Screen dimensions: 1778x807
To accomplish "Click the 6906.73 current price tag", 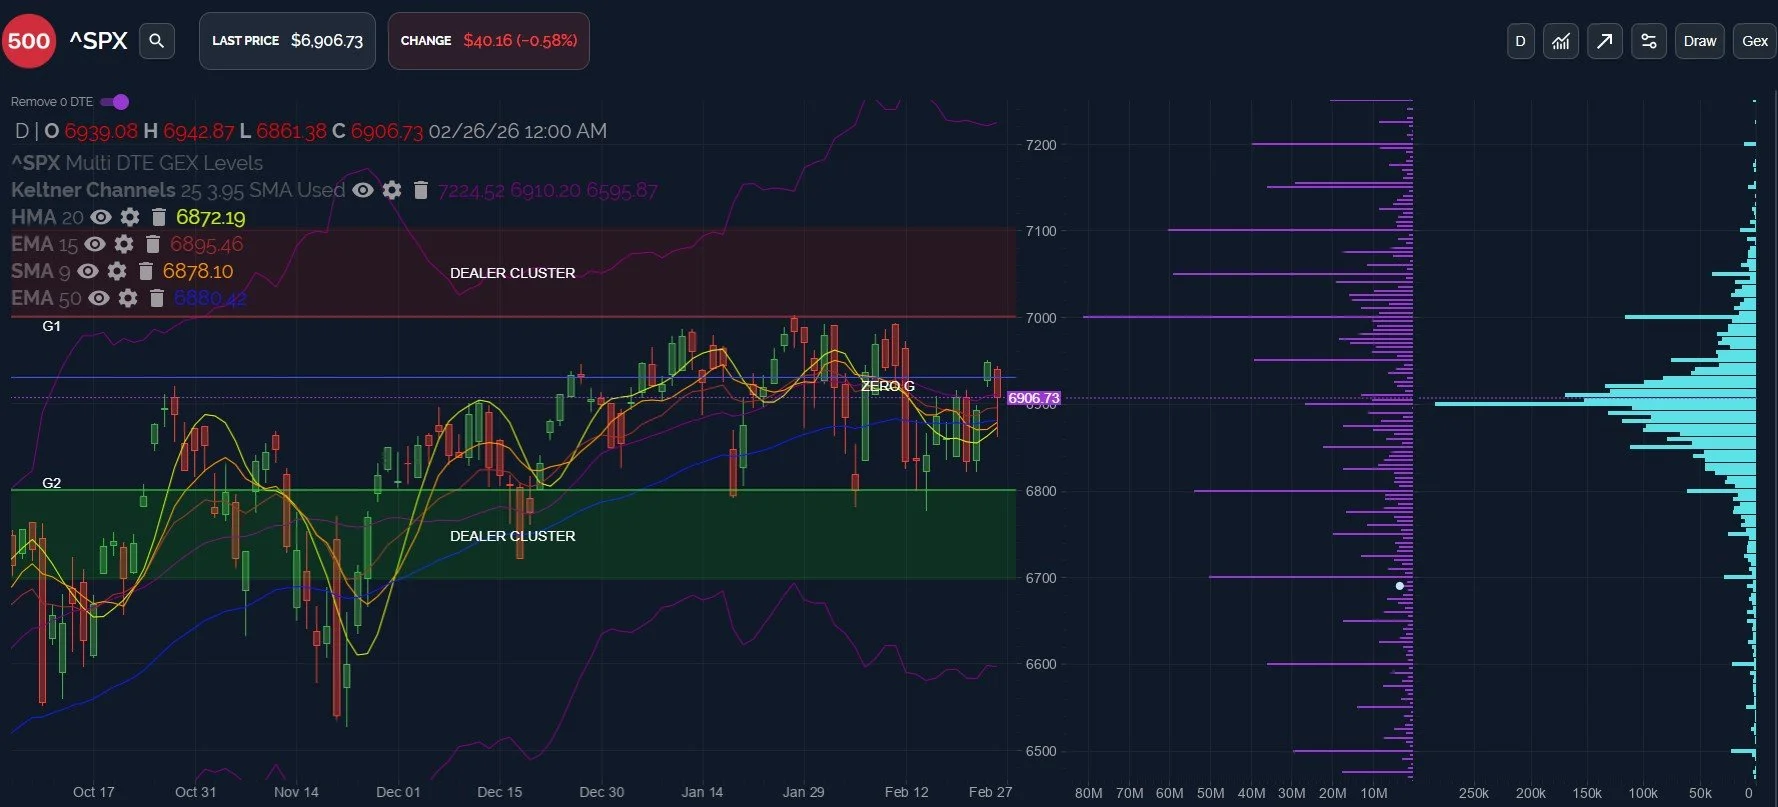I will [1033, 398].
